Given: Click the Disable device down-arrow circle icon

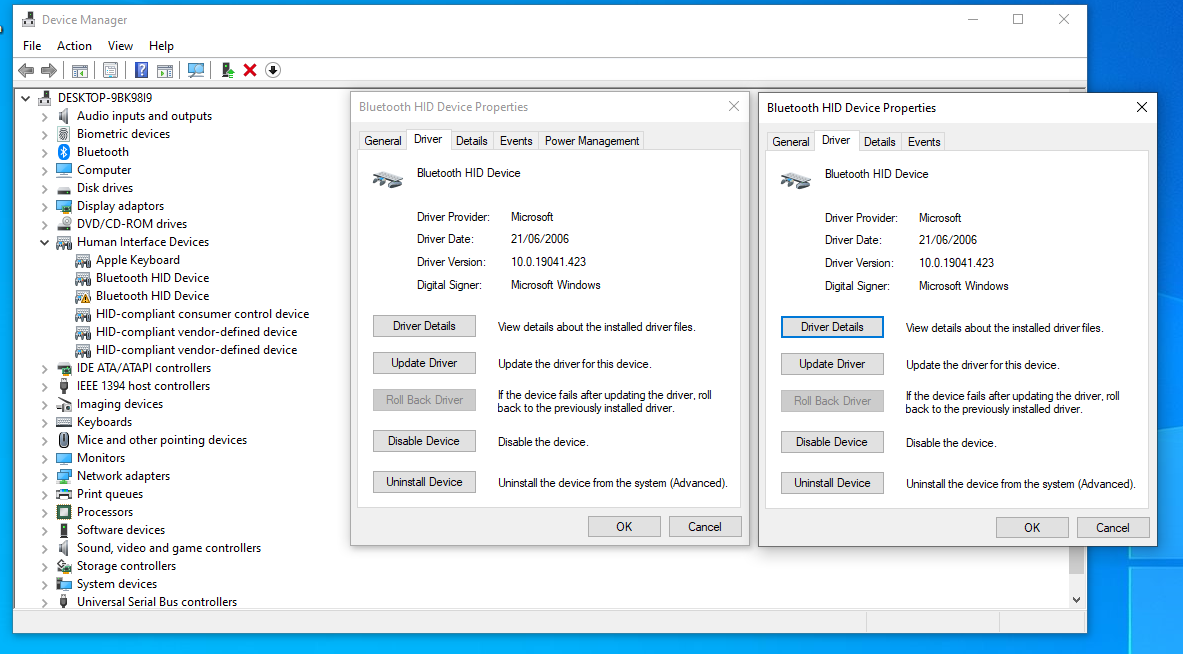Looking at the screenshot, I should 273,70.
